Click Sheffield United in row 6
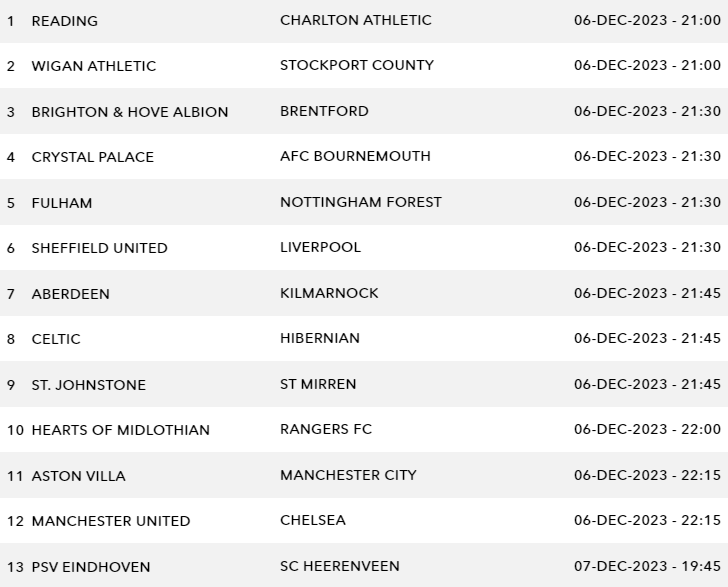This screenshot has height=587, width=728. coord(99,248)
